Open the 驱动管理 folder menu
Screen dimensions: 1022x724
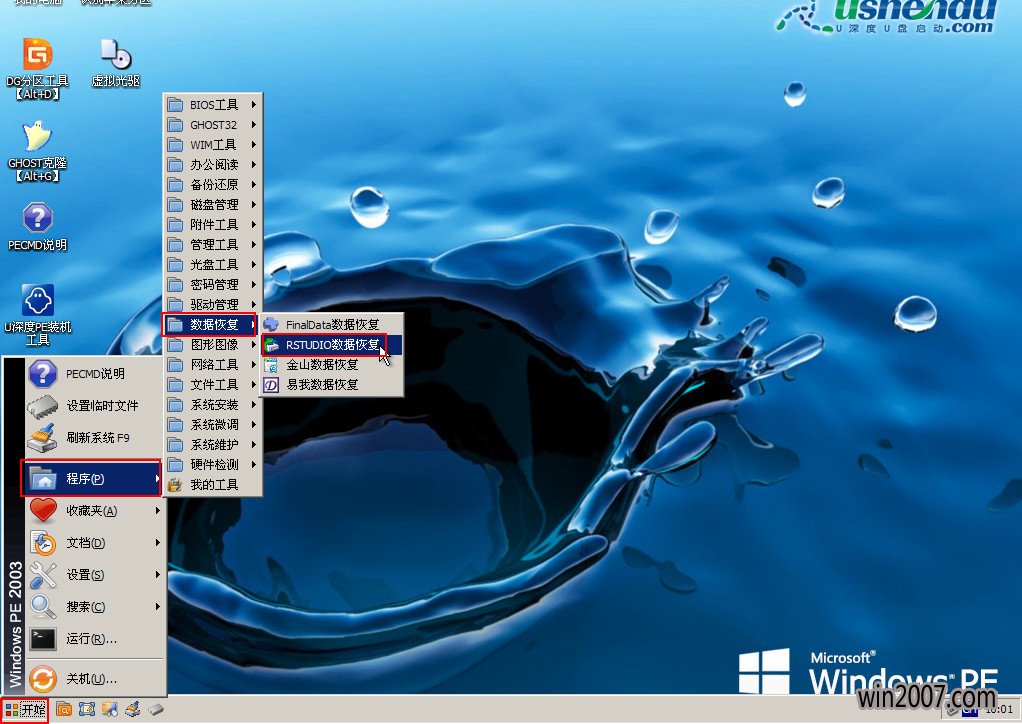tap(212, 304)
